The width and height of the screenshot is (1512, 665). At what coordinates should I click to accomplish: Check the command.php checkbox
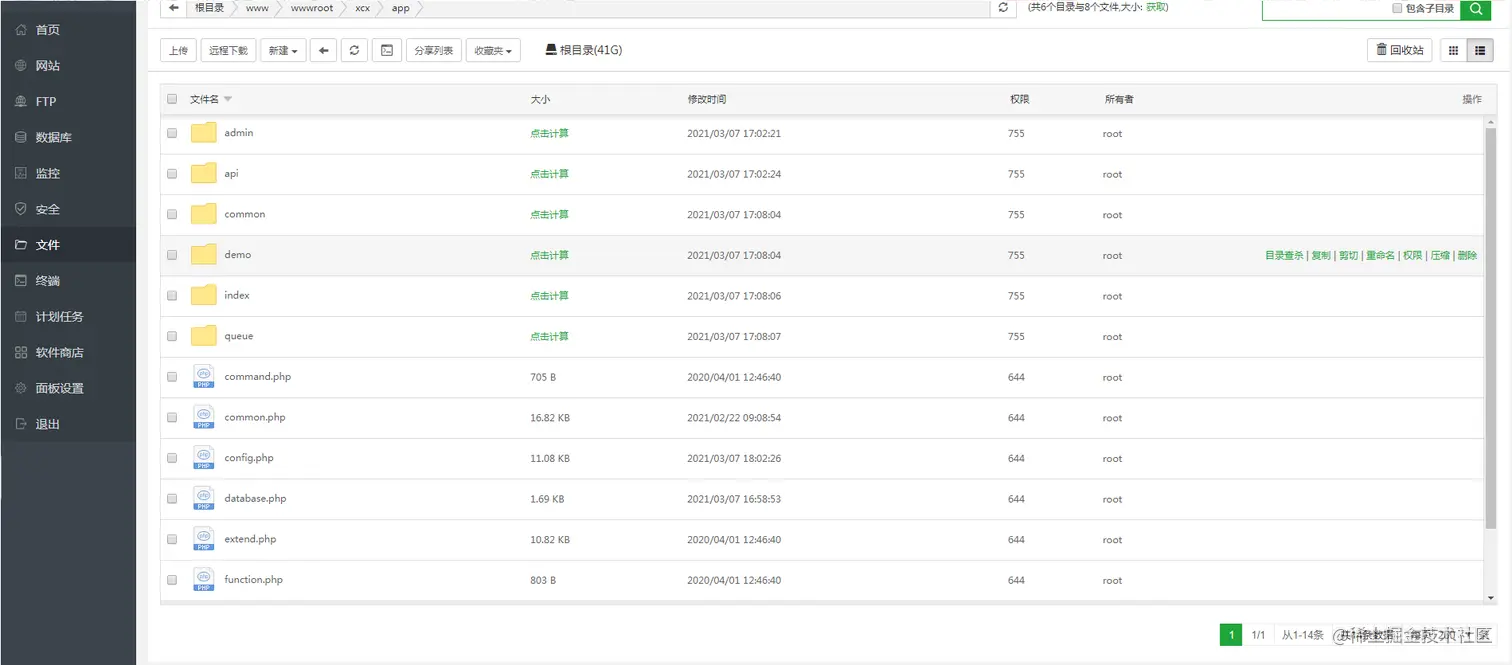tap(172, 377)
